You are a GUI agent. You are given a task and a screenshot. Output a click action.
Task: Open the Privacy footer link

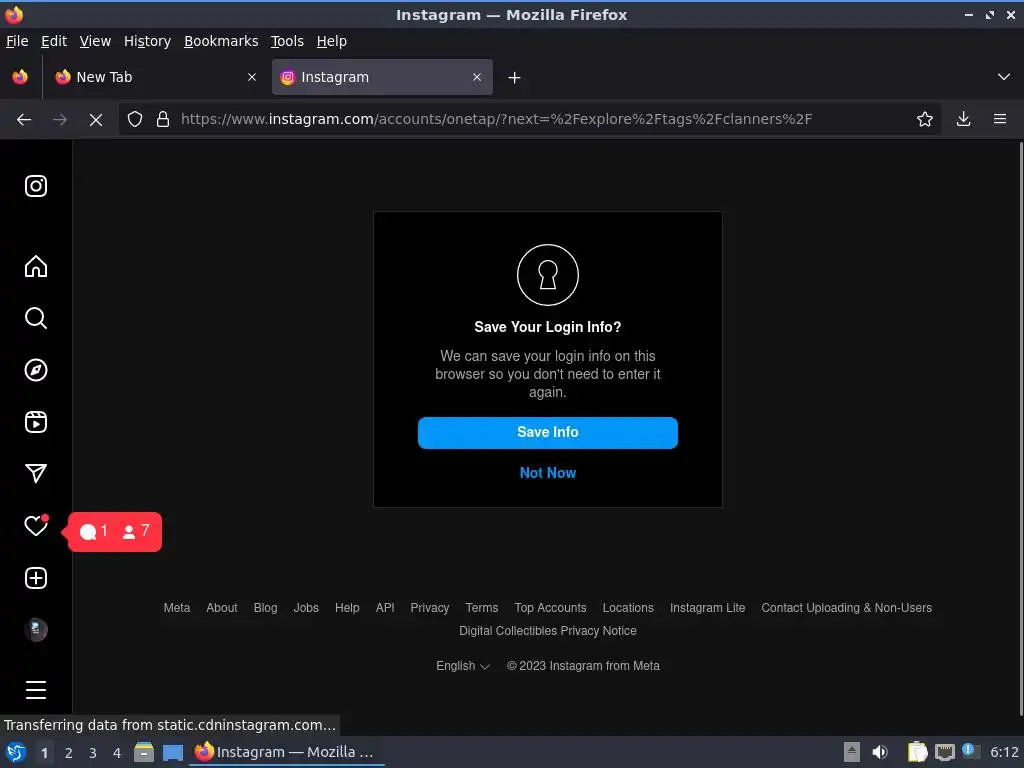pos(430,608)
